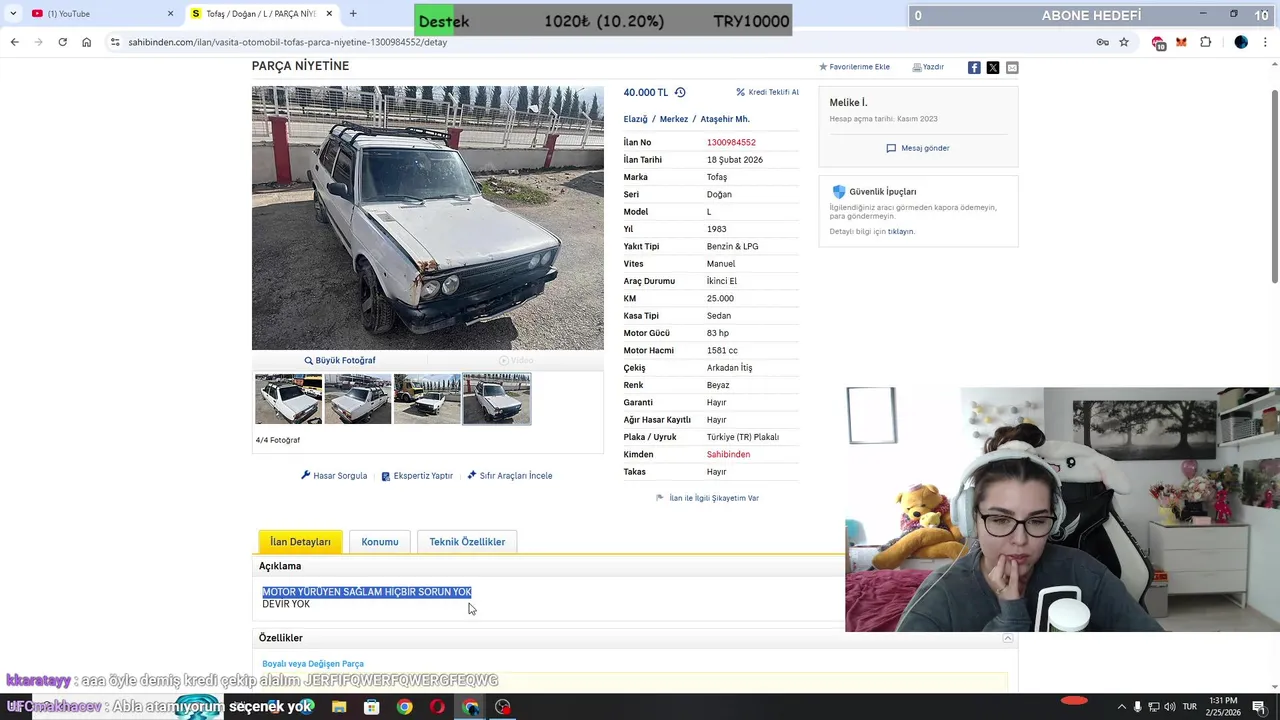Reload the current page

coord(62,42)
